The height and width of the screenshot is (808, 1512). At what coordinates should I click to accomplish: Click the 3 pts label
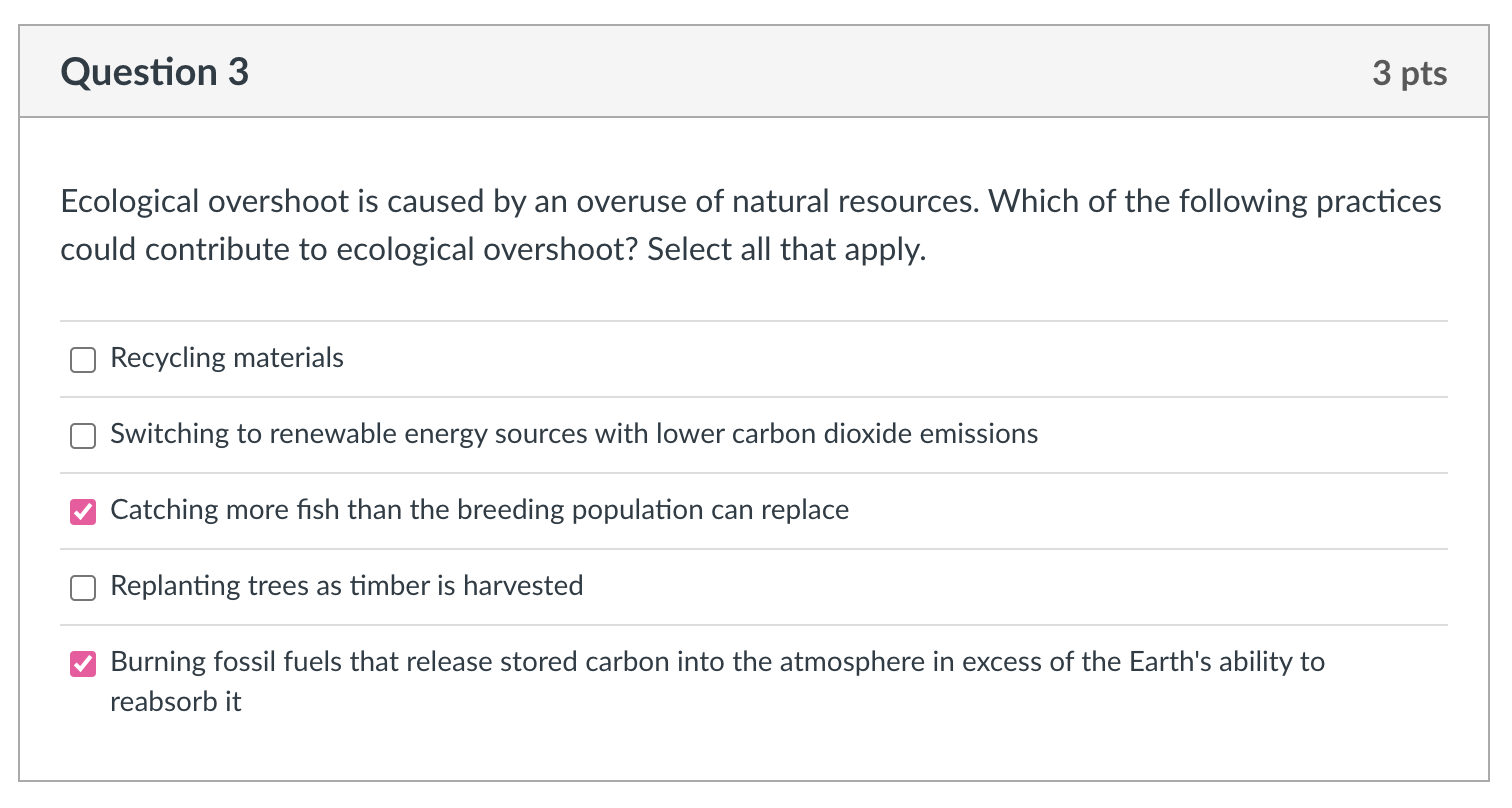click(1411, 71)
